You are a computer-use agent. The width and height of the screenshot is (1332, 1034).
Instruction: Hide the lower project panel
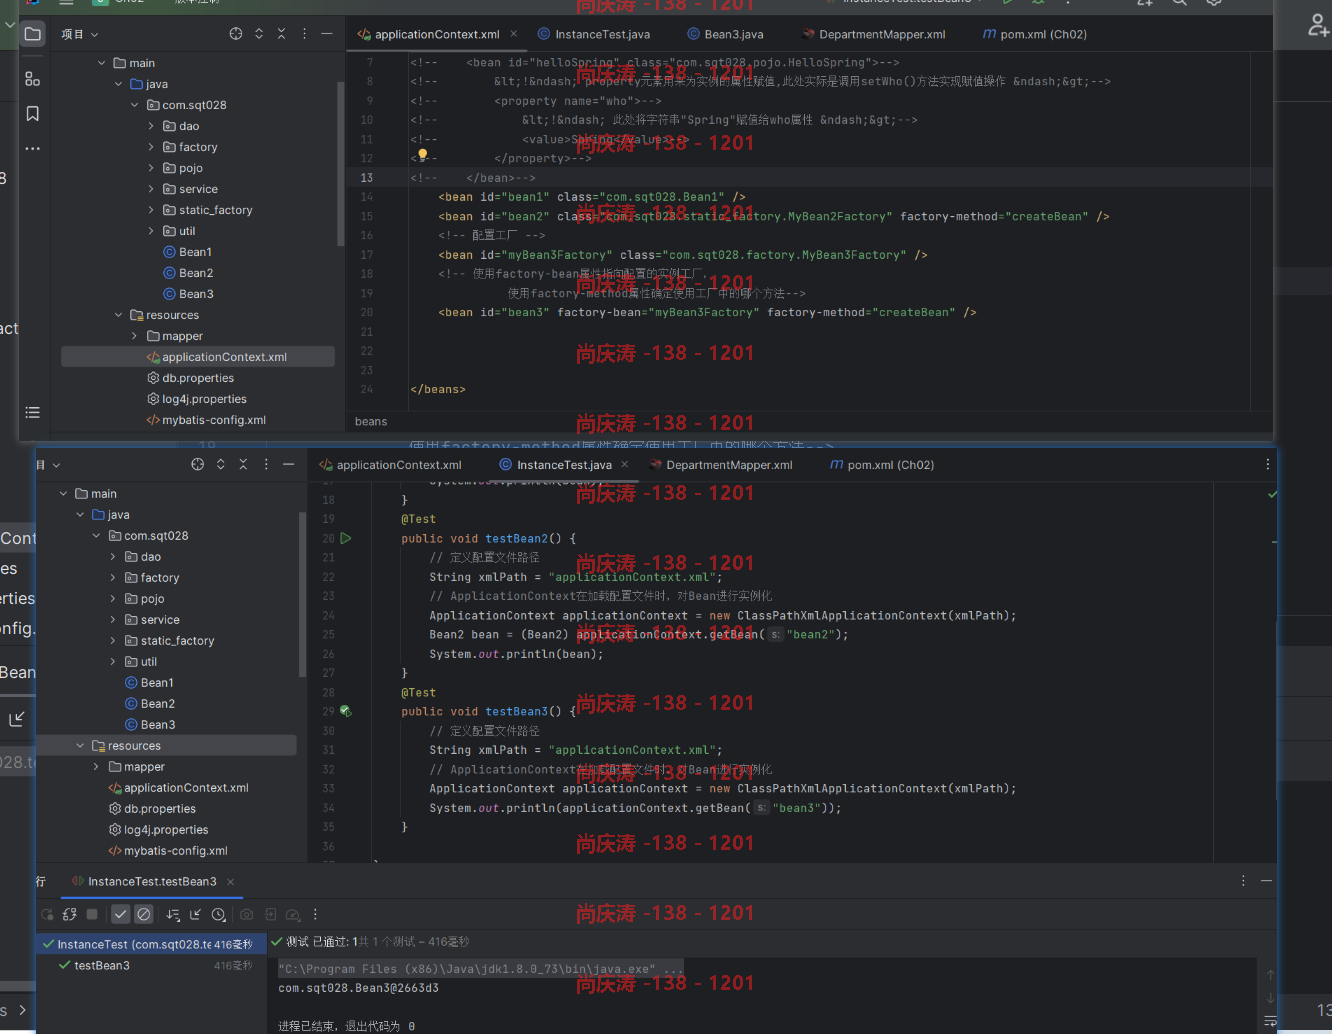coord(289,464)
